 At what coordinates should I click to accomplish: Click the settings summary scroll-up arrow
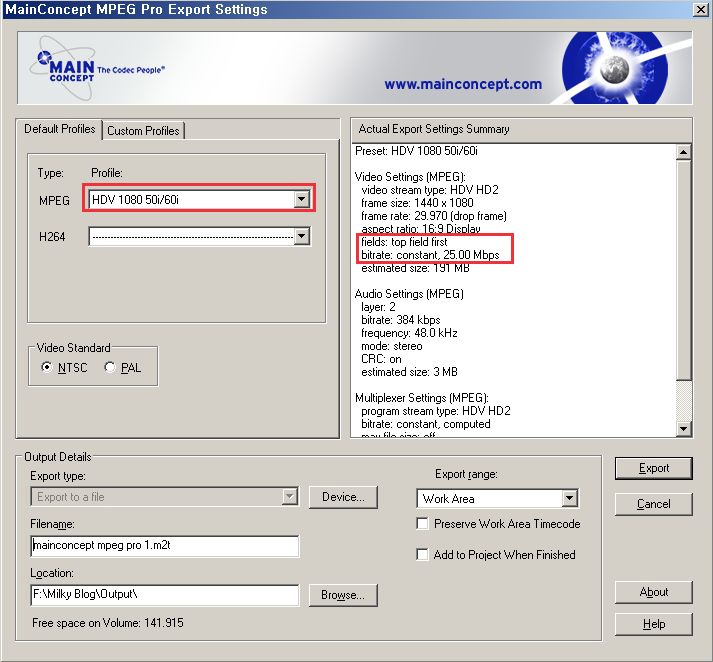[x=683, y=152]
